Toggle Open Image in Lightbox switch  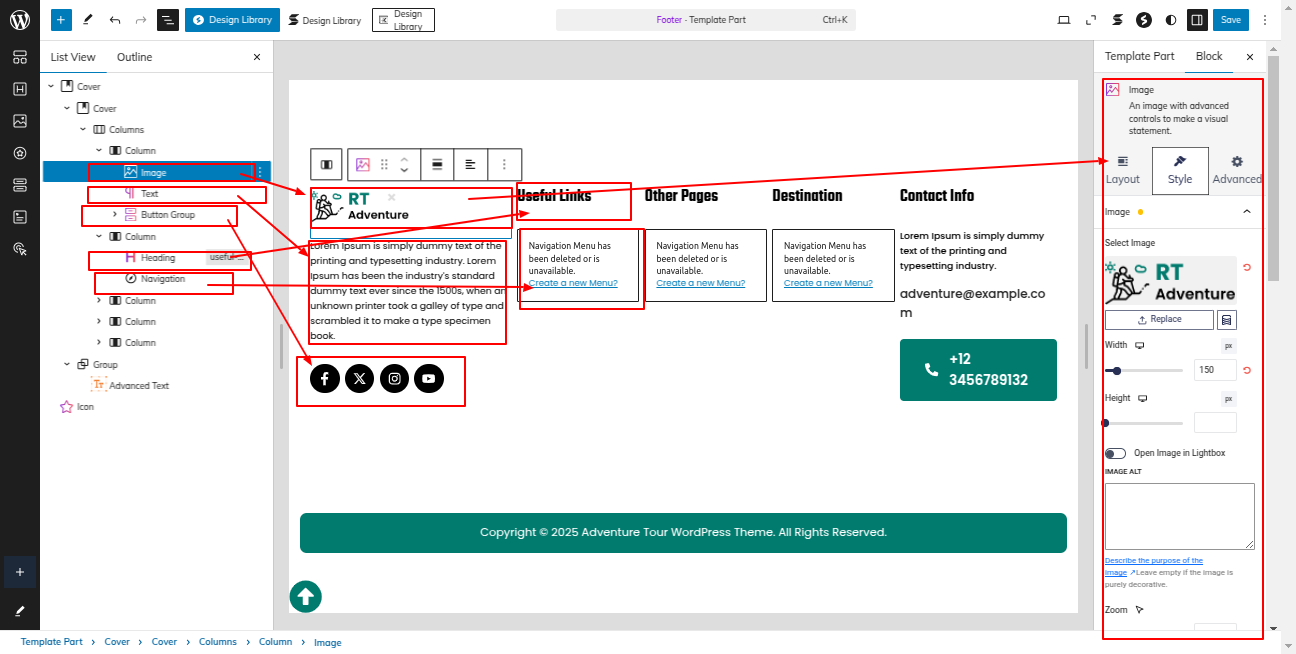click(1114, 453)
